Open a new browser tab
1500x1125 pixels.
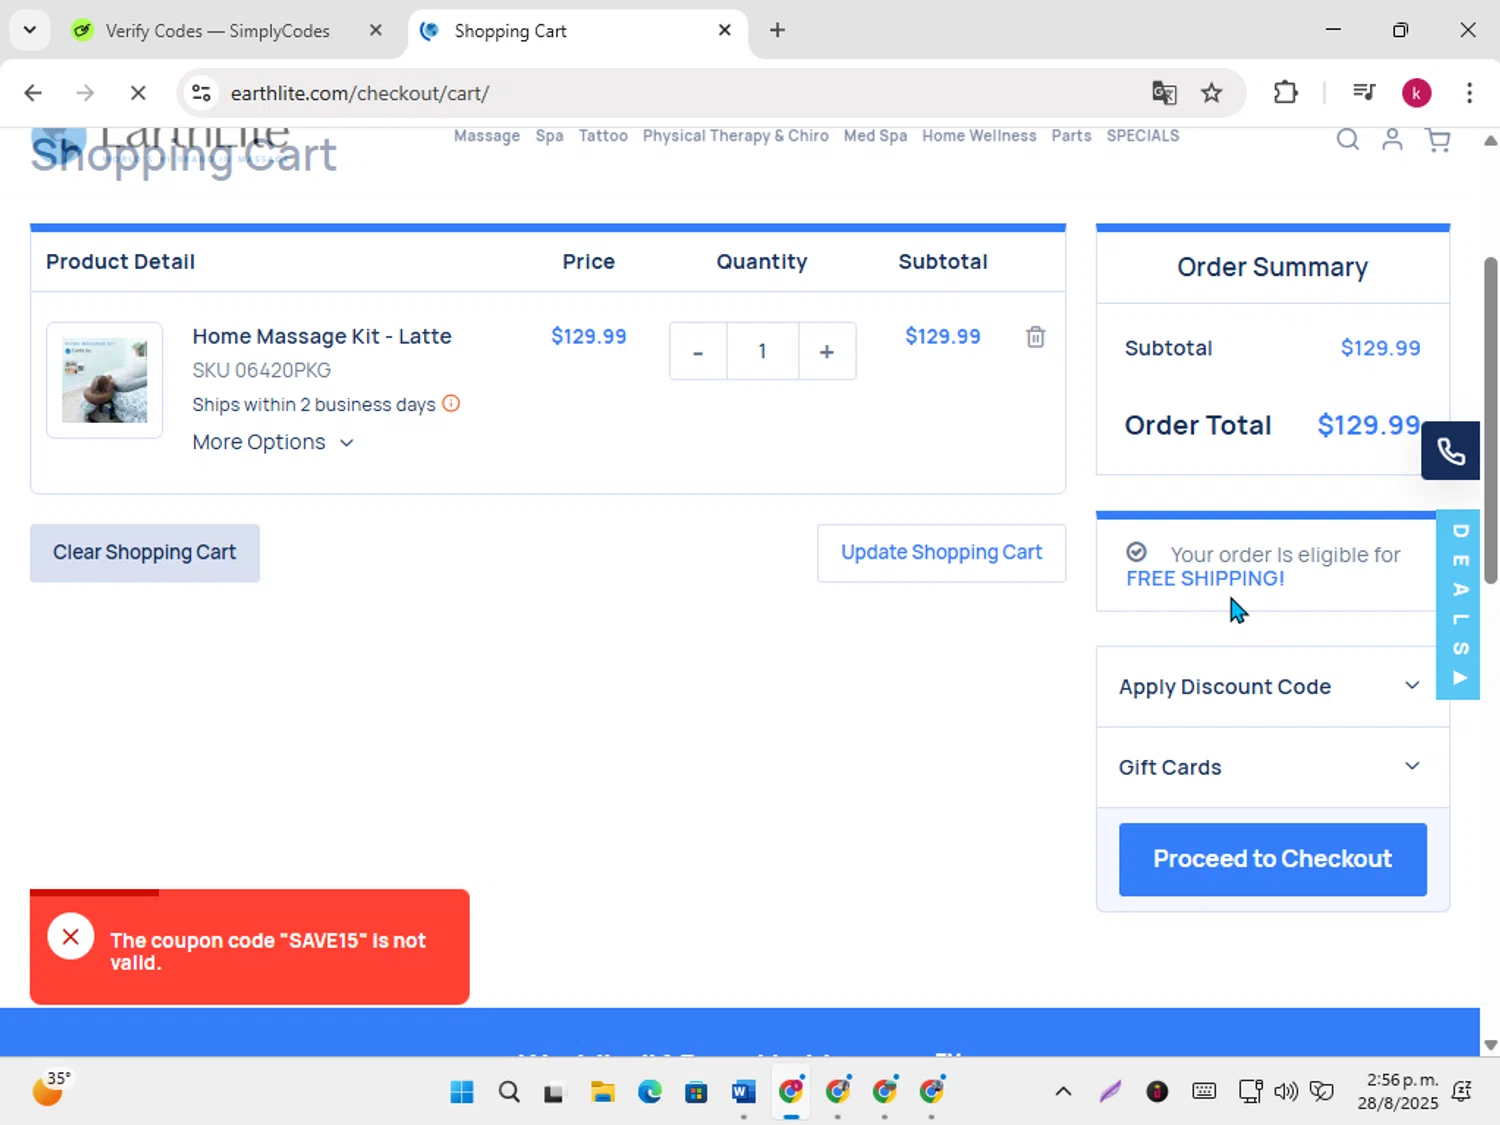click(777, 30)
